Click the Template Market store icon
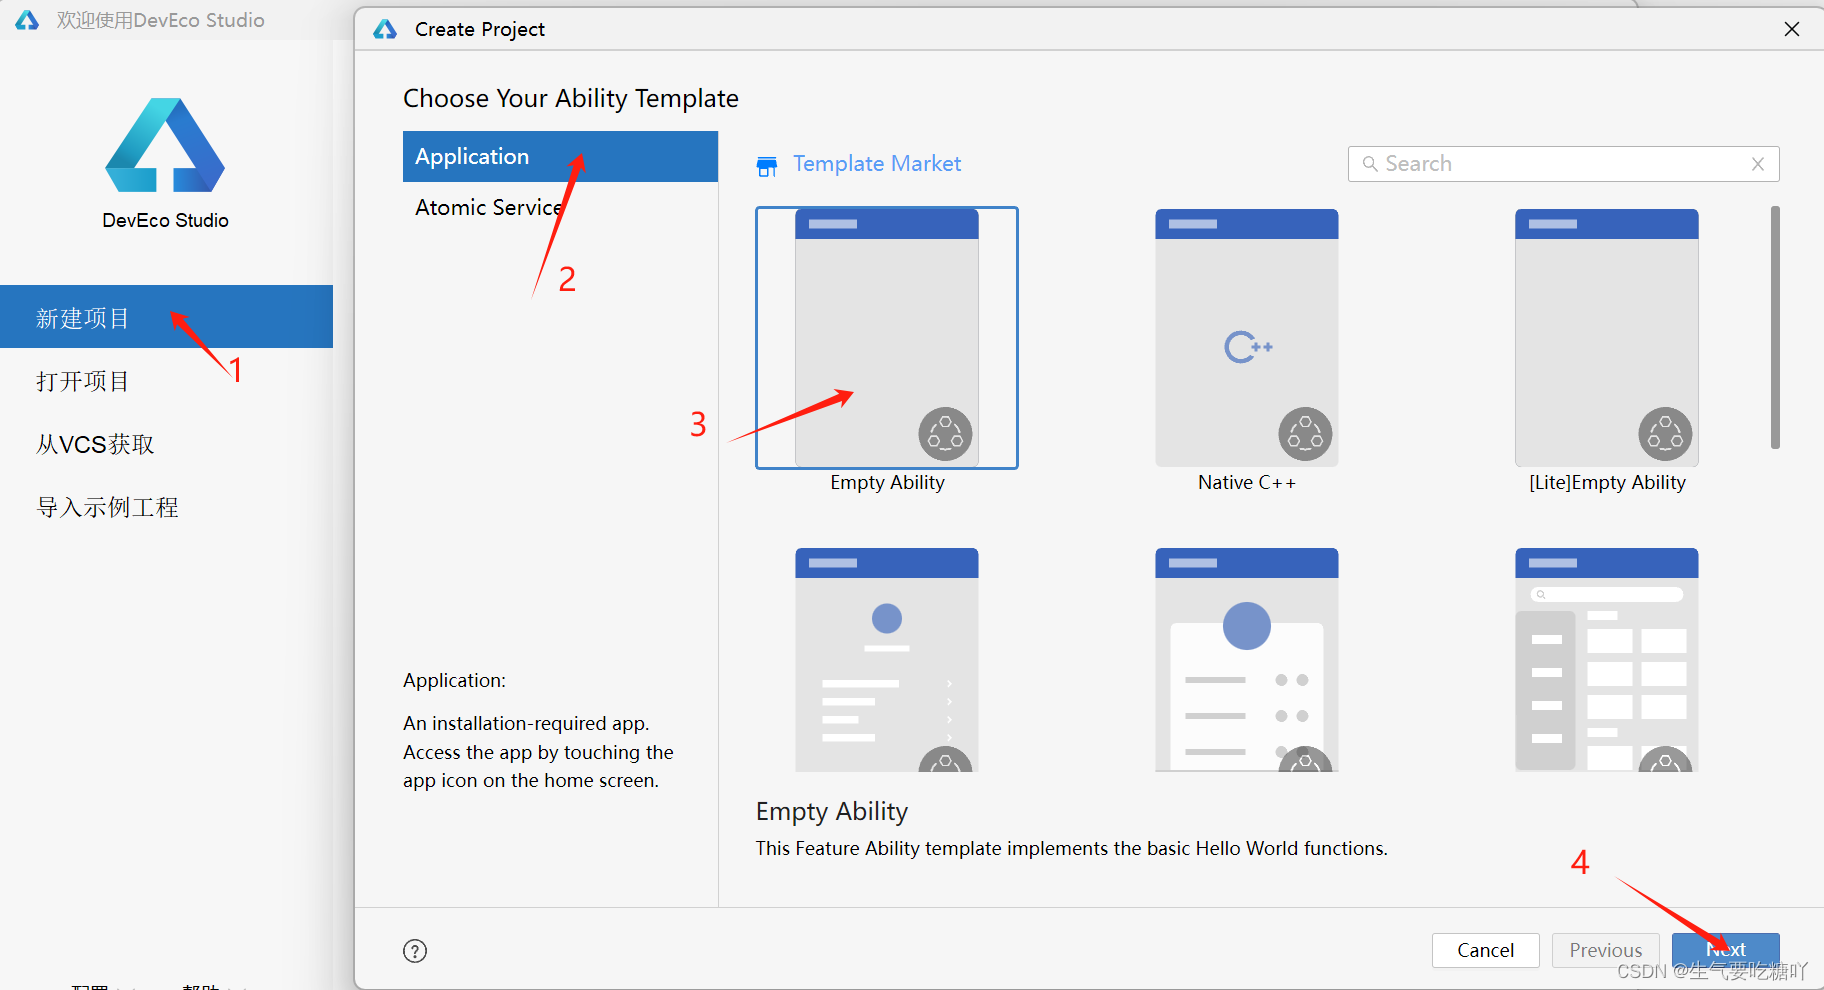The image size is (1824, 990). pyautogui.click(x=767, y=166)
